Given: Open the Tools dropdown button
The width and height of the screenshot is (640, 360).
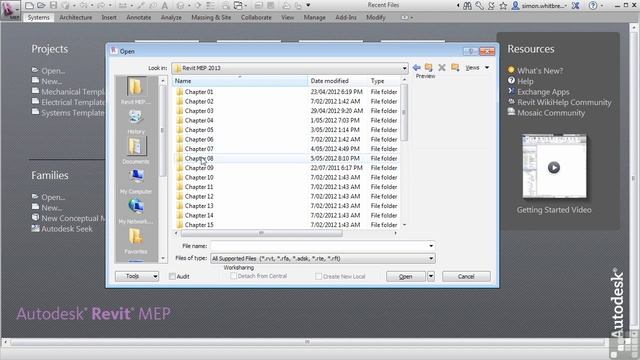Looking at the screenshot, I should coord(137,276).
